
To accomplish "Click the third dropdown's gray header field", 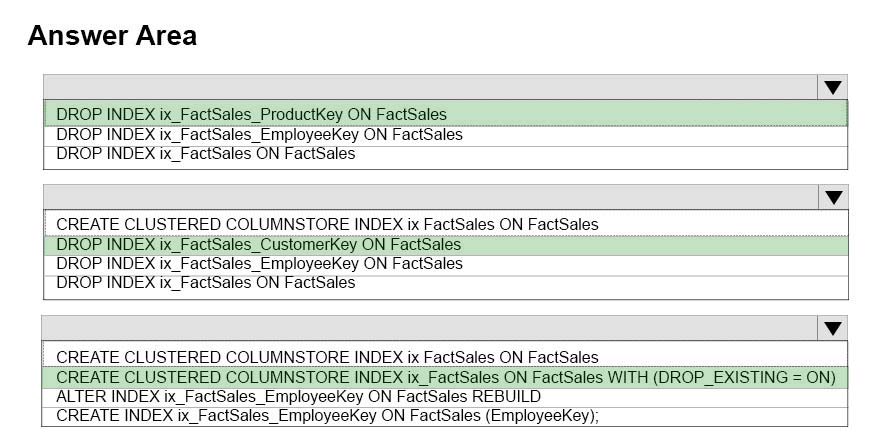I will click(x=431, y=329).
